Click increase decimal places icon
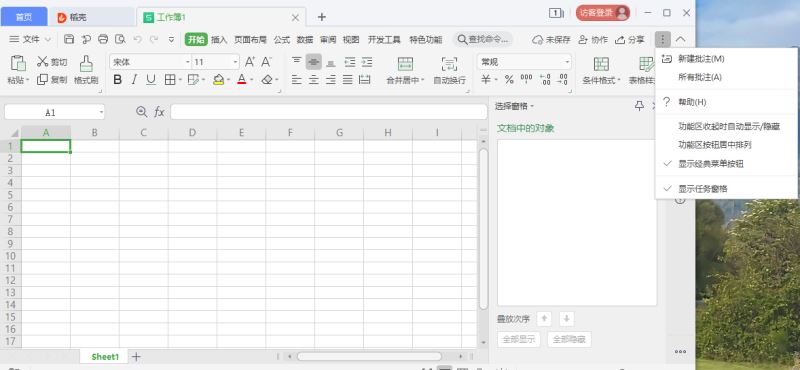 pos(545,80)
